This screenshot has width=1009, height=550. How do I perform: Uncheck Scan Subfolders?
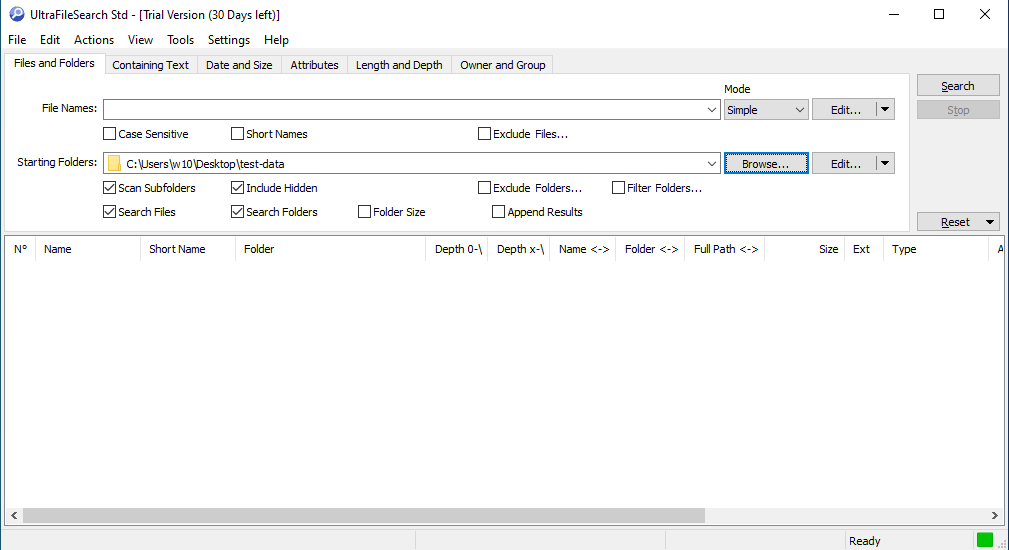coord(109,188)
